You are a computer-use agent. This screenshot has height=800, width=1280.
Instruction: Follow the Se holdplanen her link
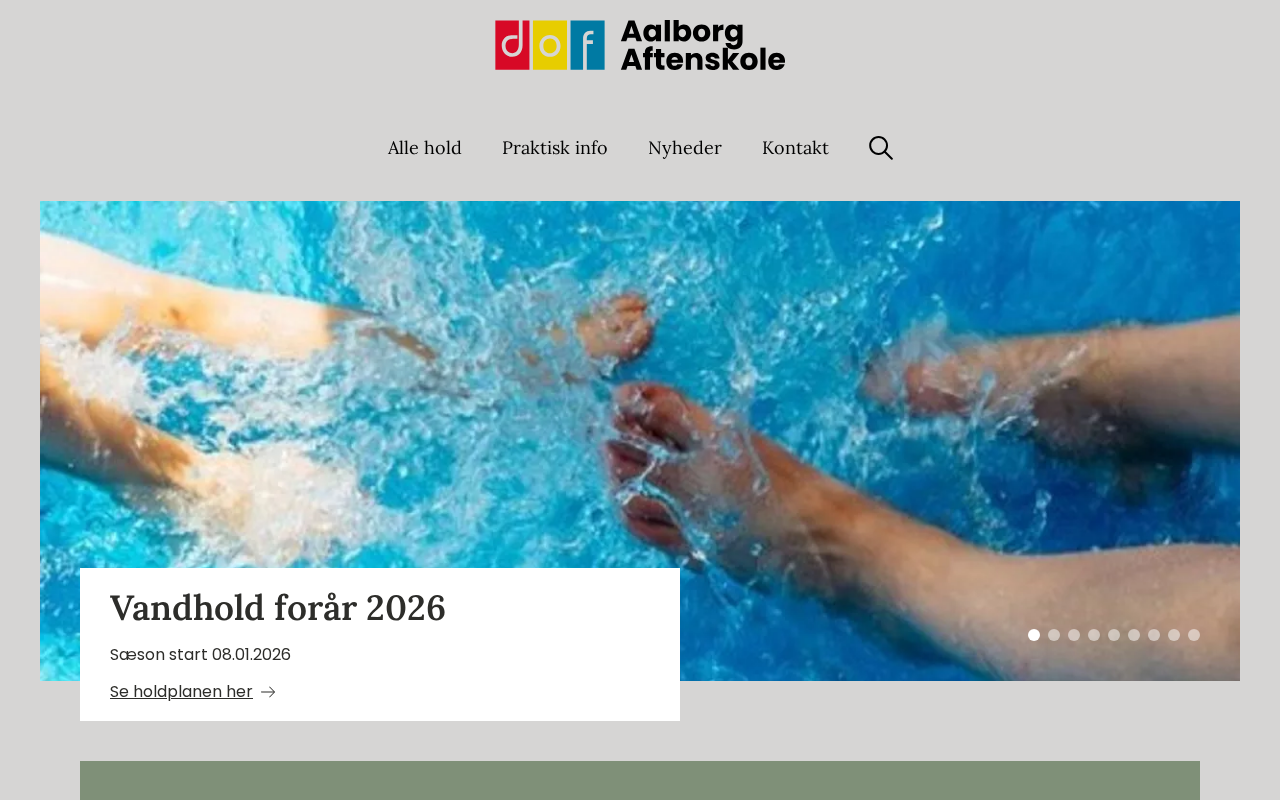click(x=181, y=692)
